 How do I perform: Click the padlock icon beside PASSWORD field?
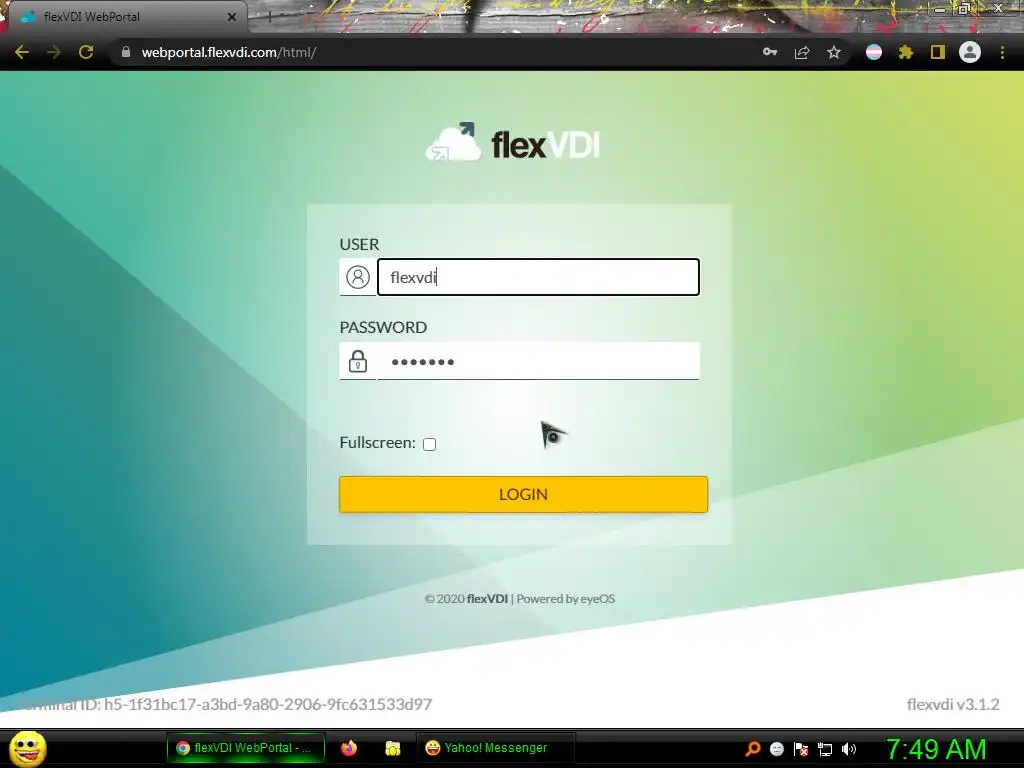358,360
